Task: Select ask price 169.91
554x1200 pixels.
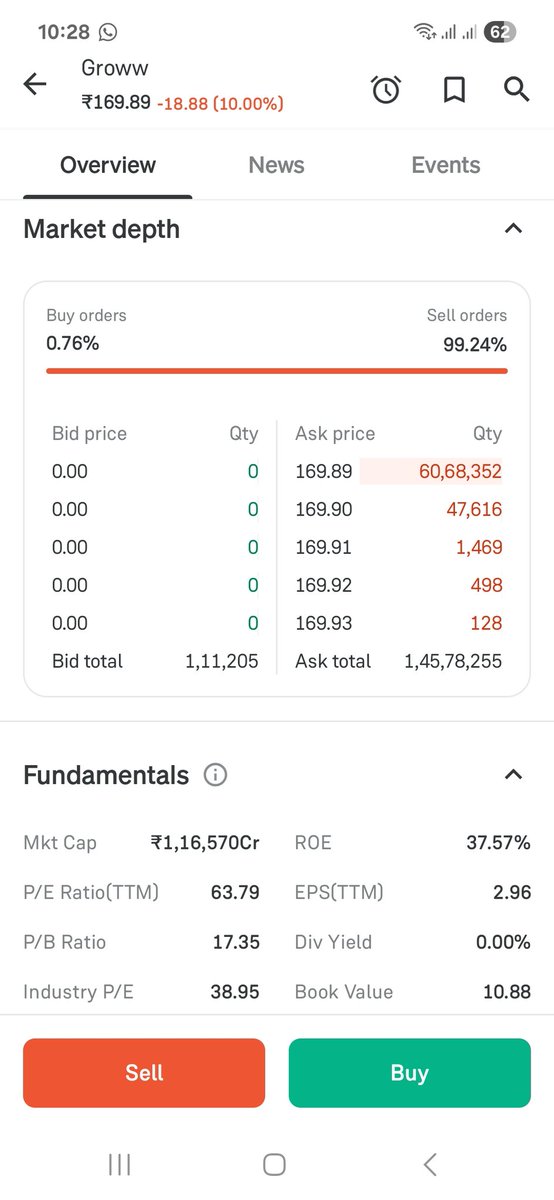Action: click(323, 547)
